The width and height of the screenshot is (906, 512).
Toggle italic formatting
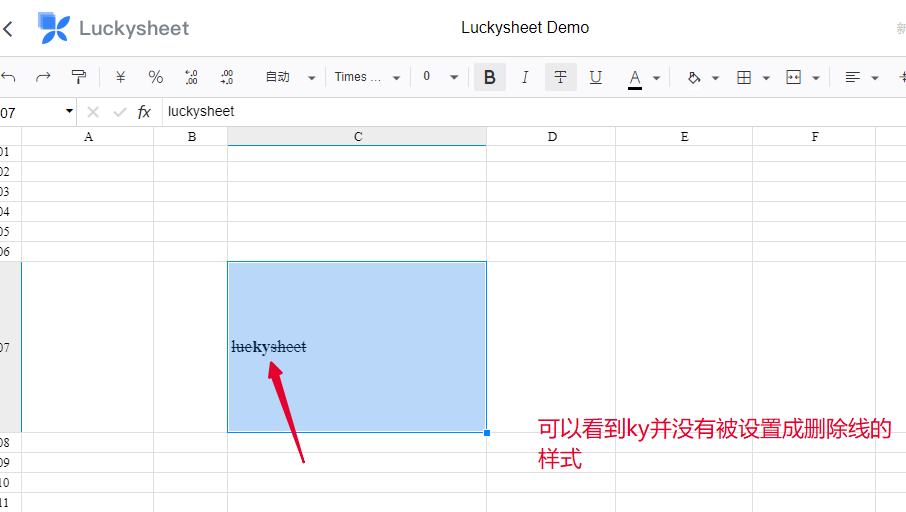click(x=525, y=77)
